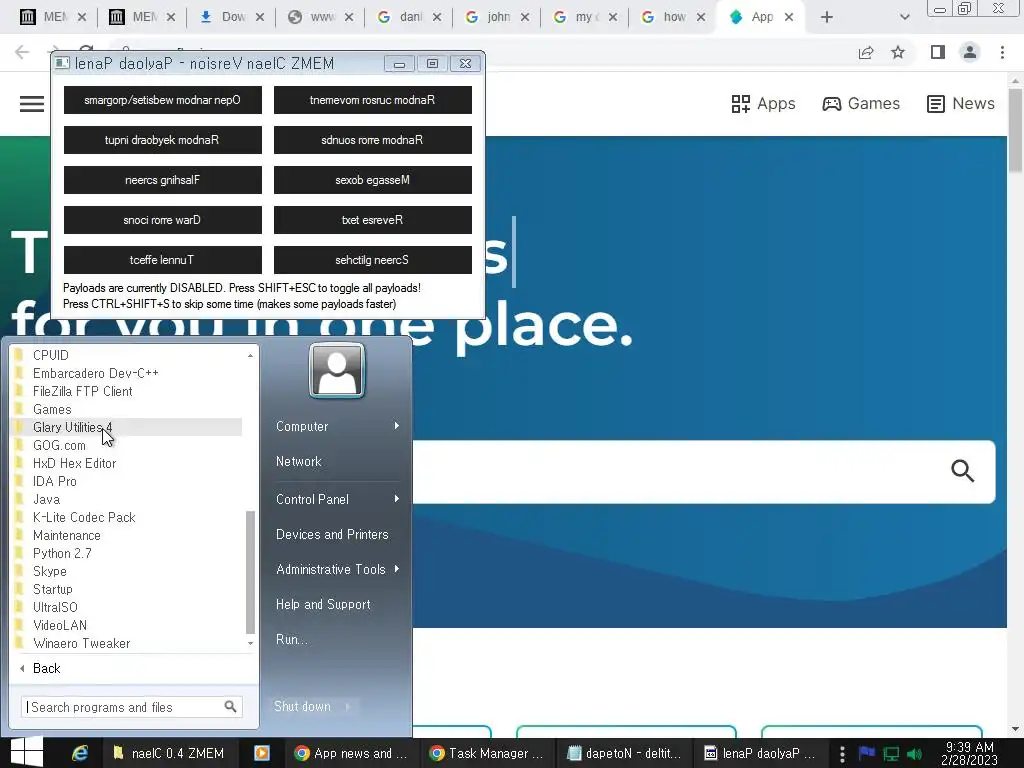
Task: Switch to 'App news and' Chrome taskbar item
Action: pyautogui.click(x=351, y=753)
